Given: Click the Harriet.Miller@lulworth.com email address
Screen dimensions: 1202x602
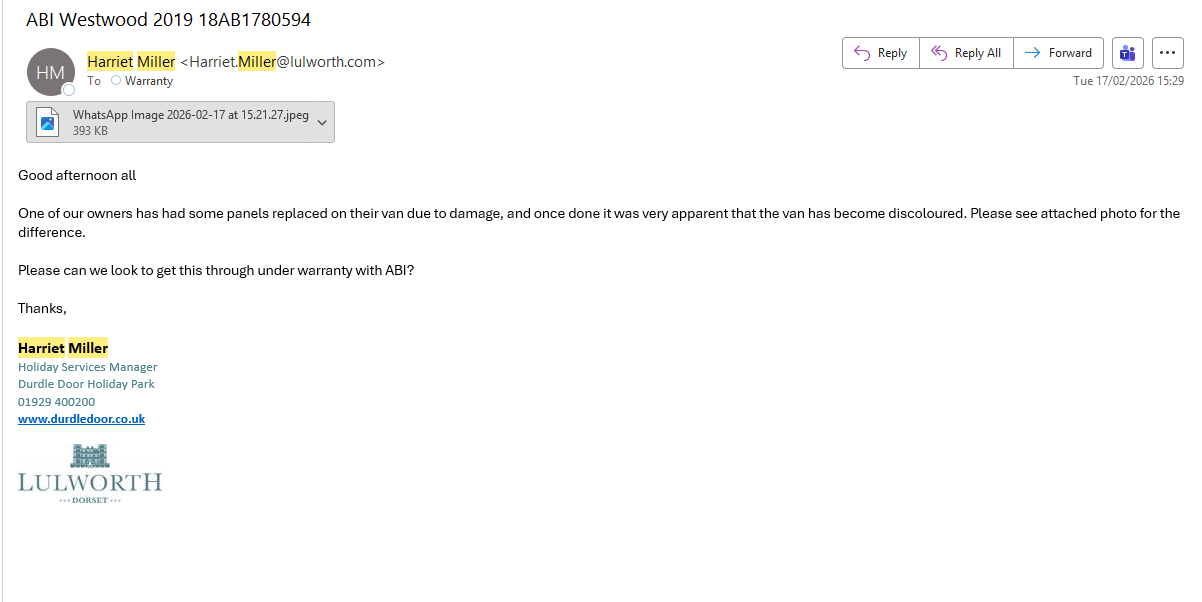Looking at the screenshot, I should [x=282, y=62].
